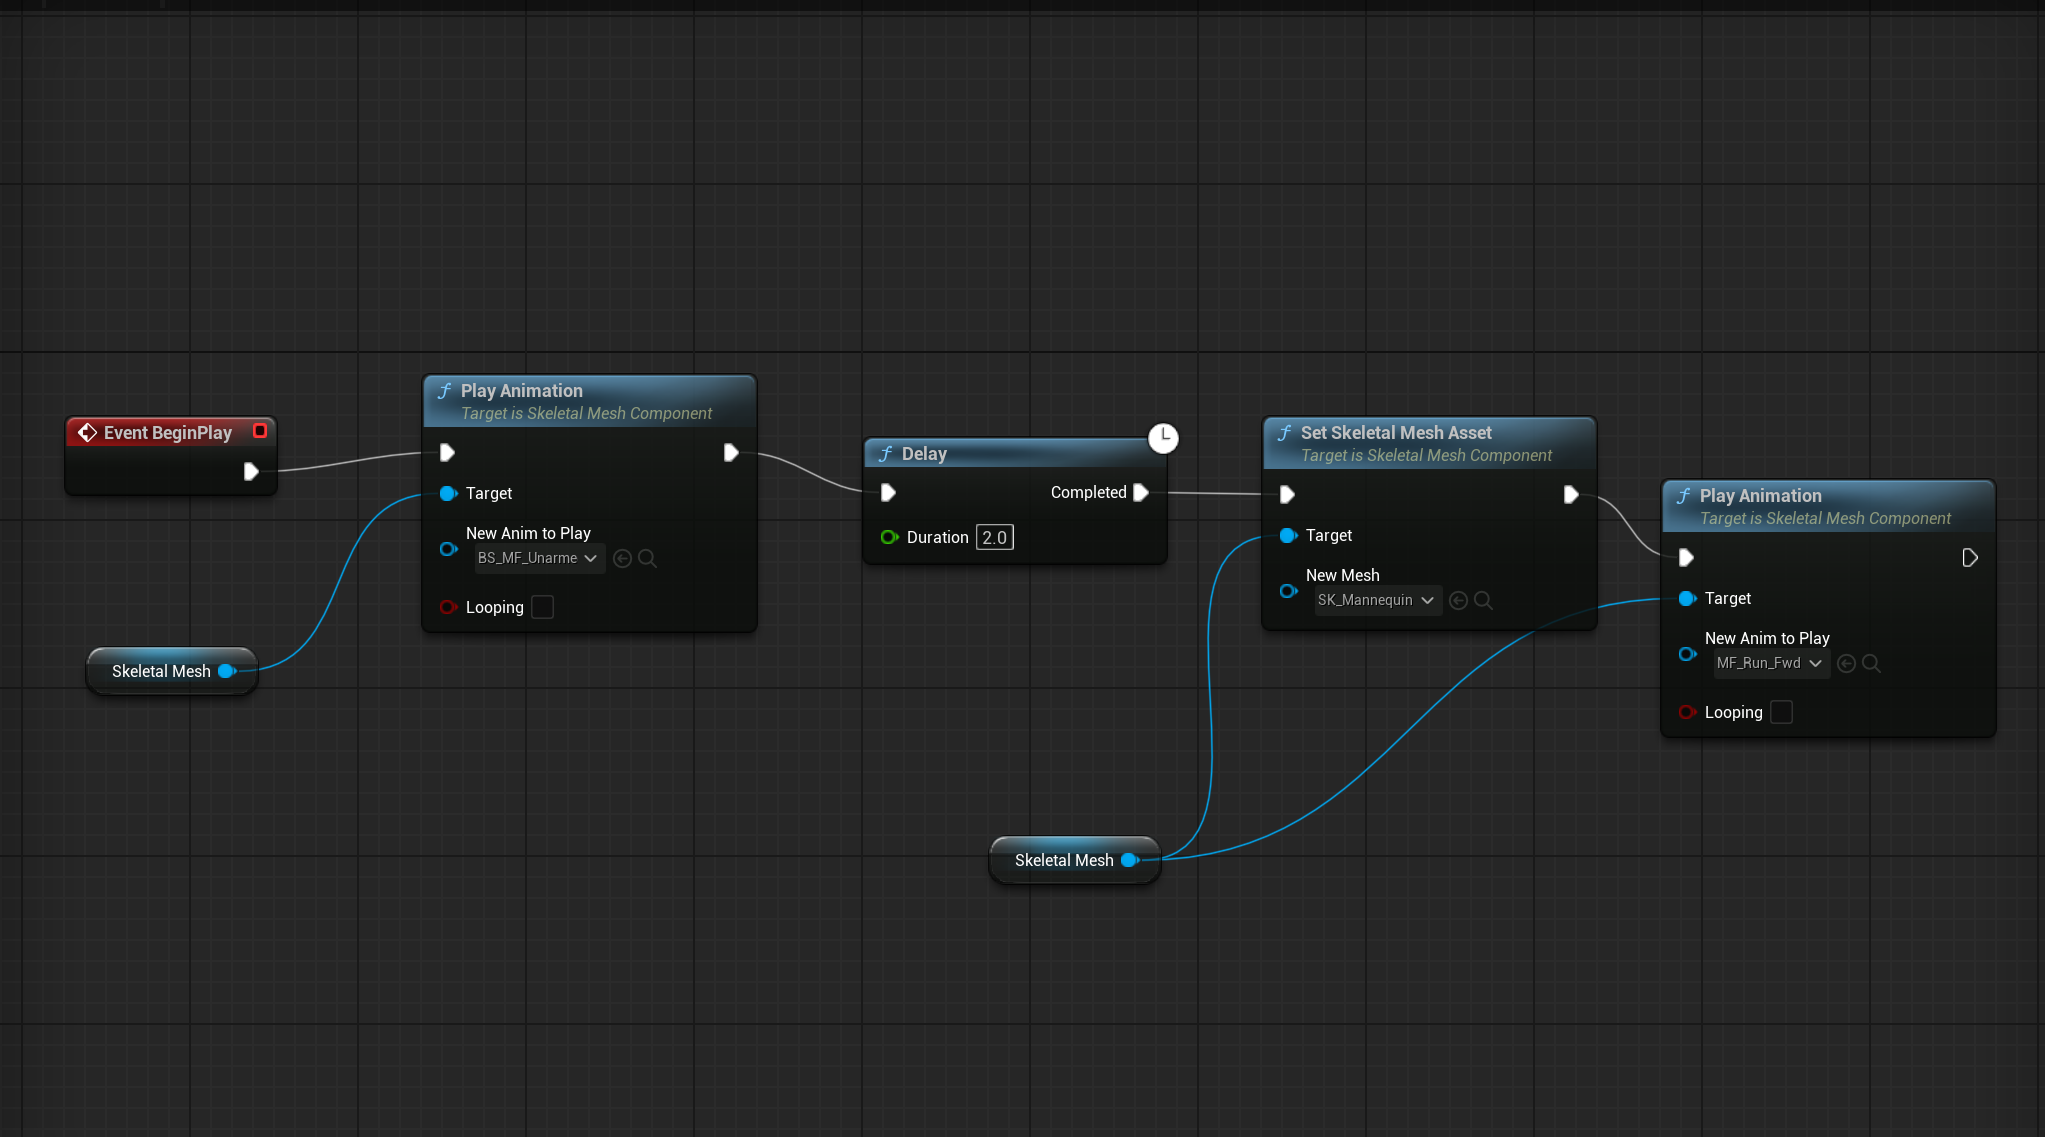
Task: Click the last Play Animation unconnected exec output pin
Action: click(1969, 557)
